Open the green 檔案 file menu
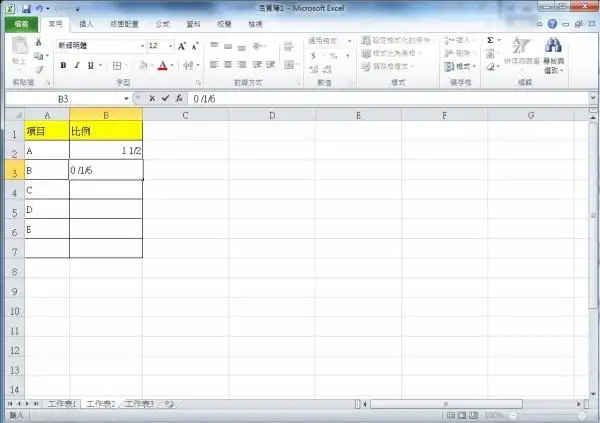This screenshot has height=423, width=600. pos(19,22)
